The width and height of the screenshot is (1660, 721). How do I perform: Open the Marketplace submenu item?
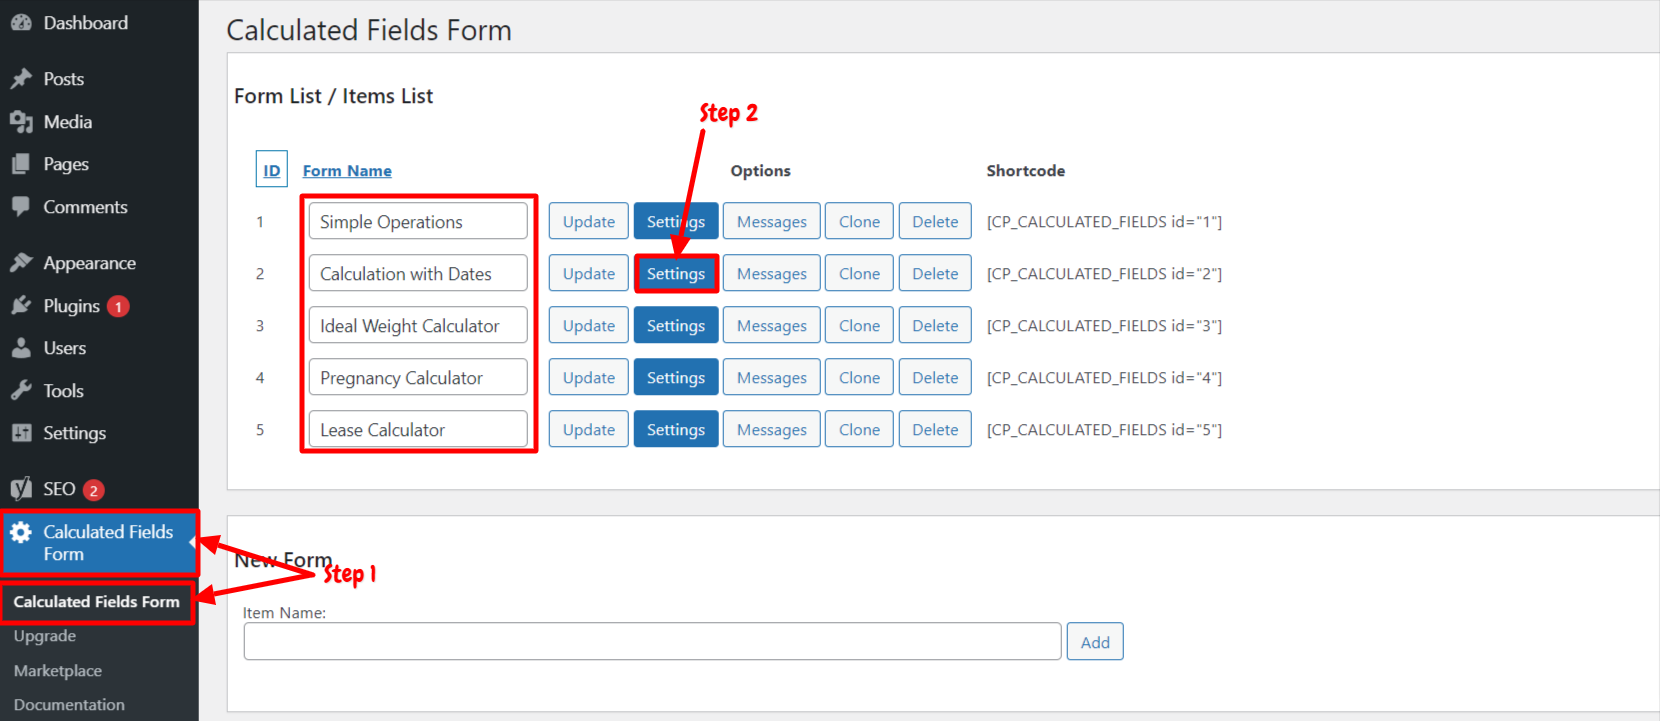58,671
